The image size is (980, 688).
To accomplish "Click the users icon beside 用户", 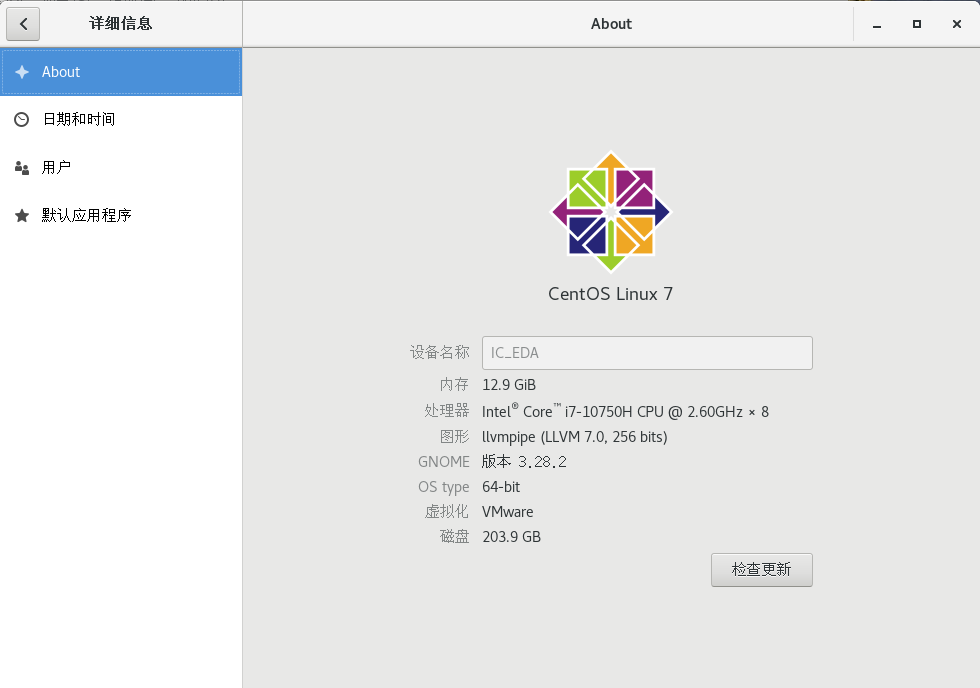I will tap(21, 167).
